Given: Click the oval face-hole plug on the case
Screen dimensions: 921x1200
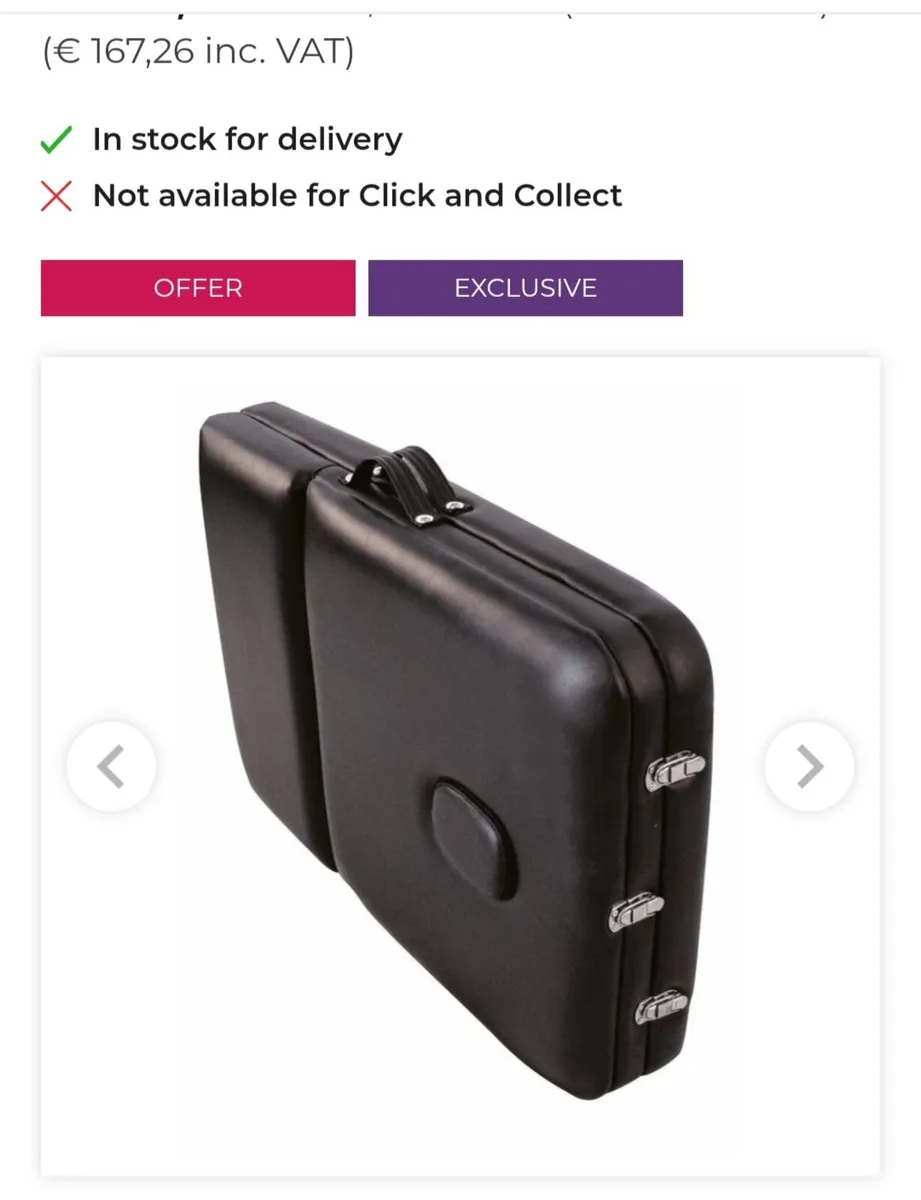Looking at the screenshot, I should point(474,839).
